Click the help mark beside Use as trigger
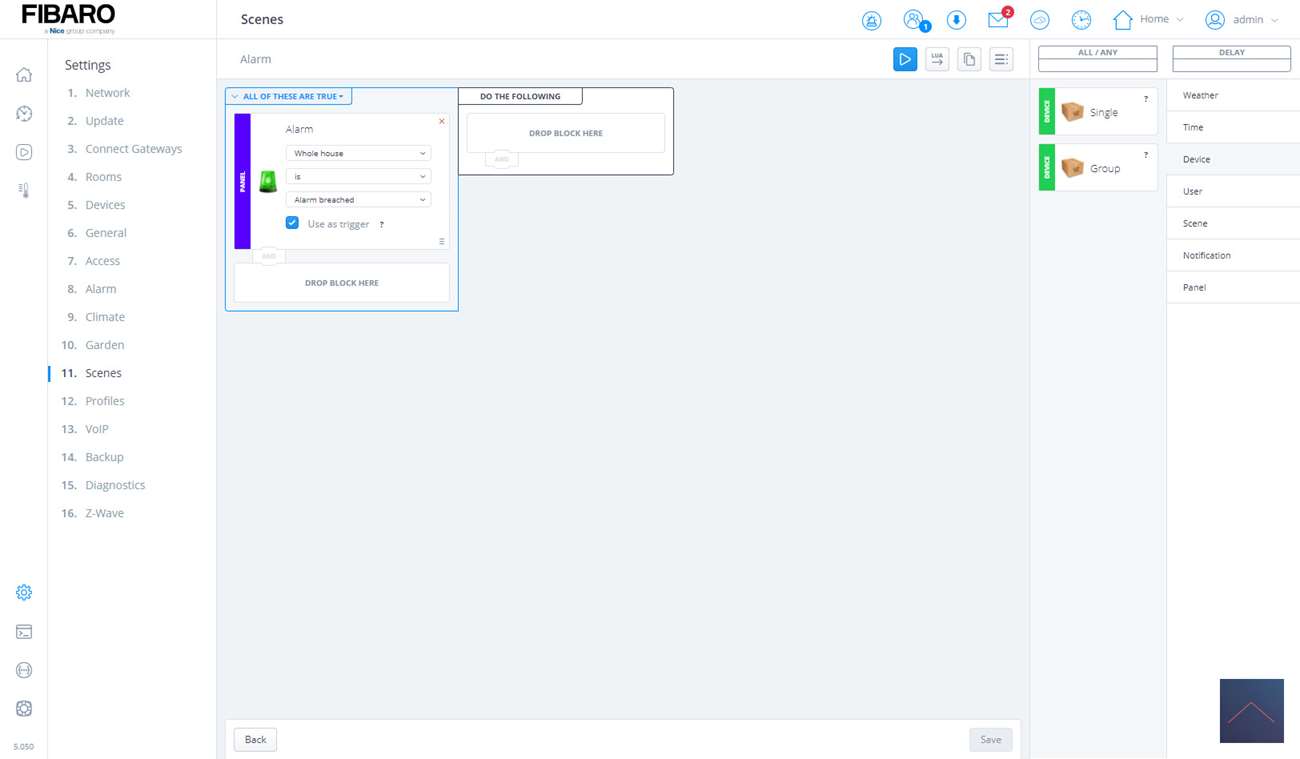The image size is (1300, 759). [381, 224]
